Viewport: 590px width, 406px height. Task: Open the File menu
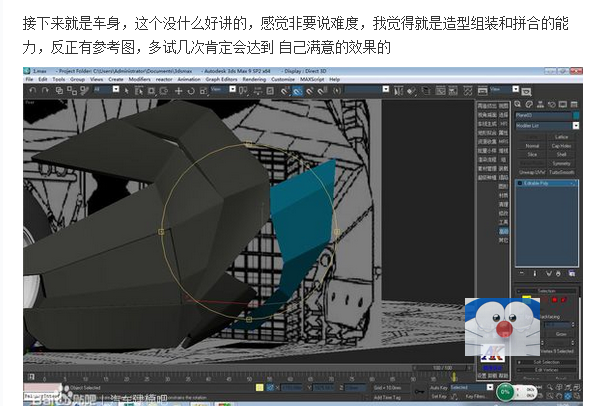coord(29,79)
